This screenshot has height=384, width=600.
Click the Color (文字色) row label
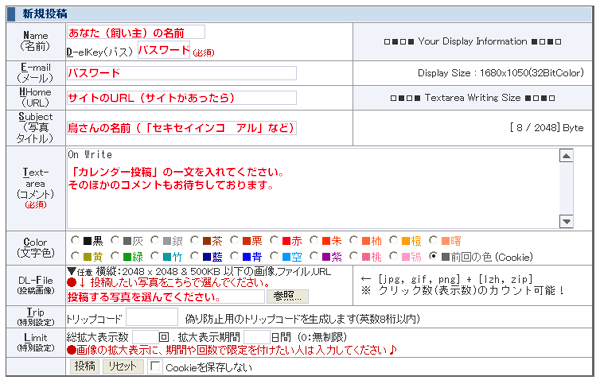click(35, 247)
